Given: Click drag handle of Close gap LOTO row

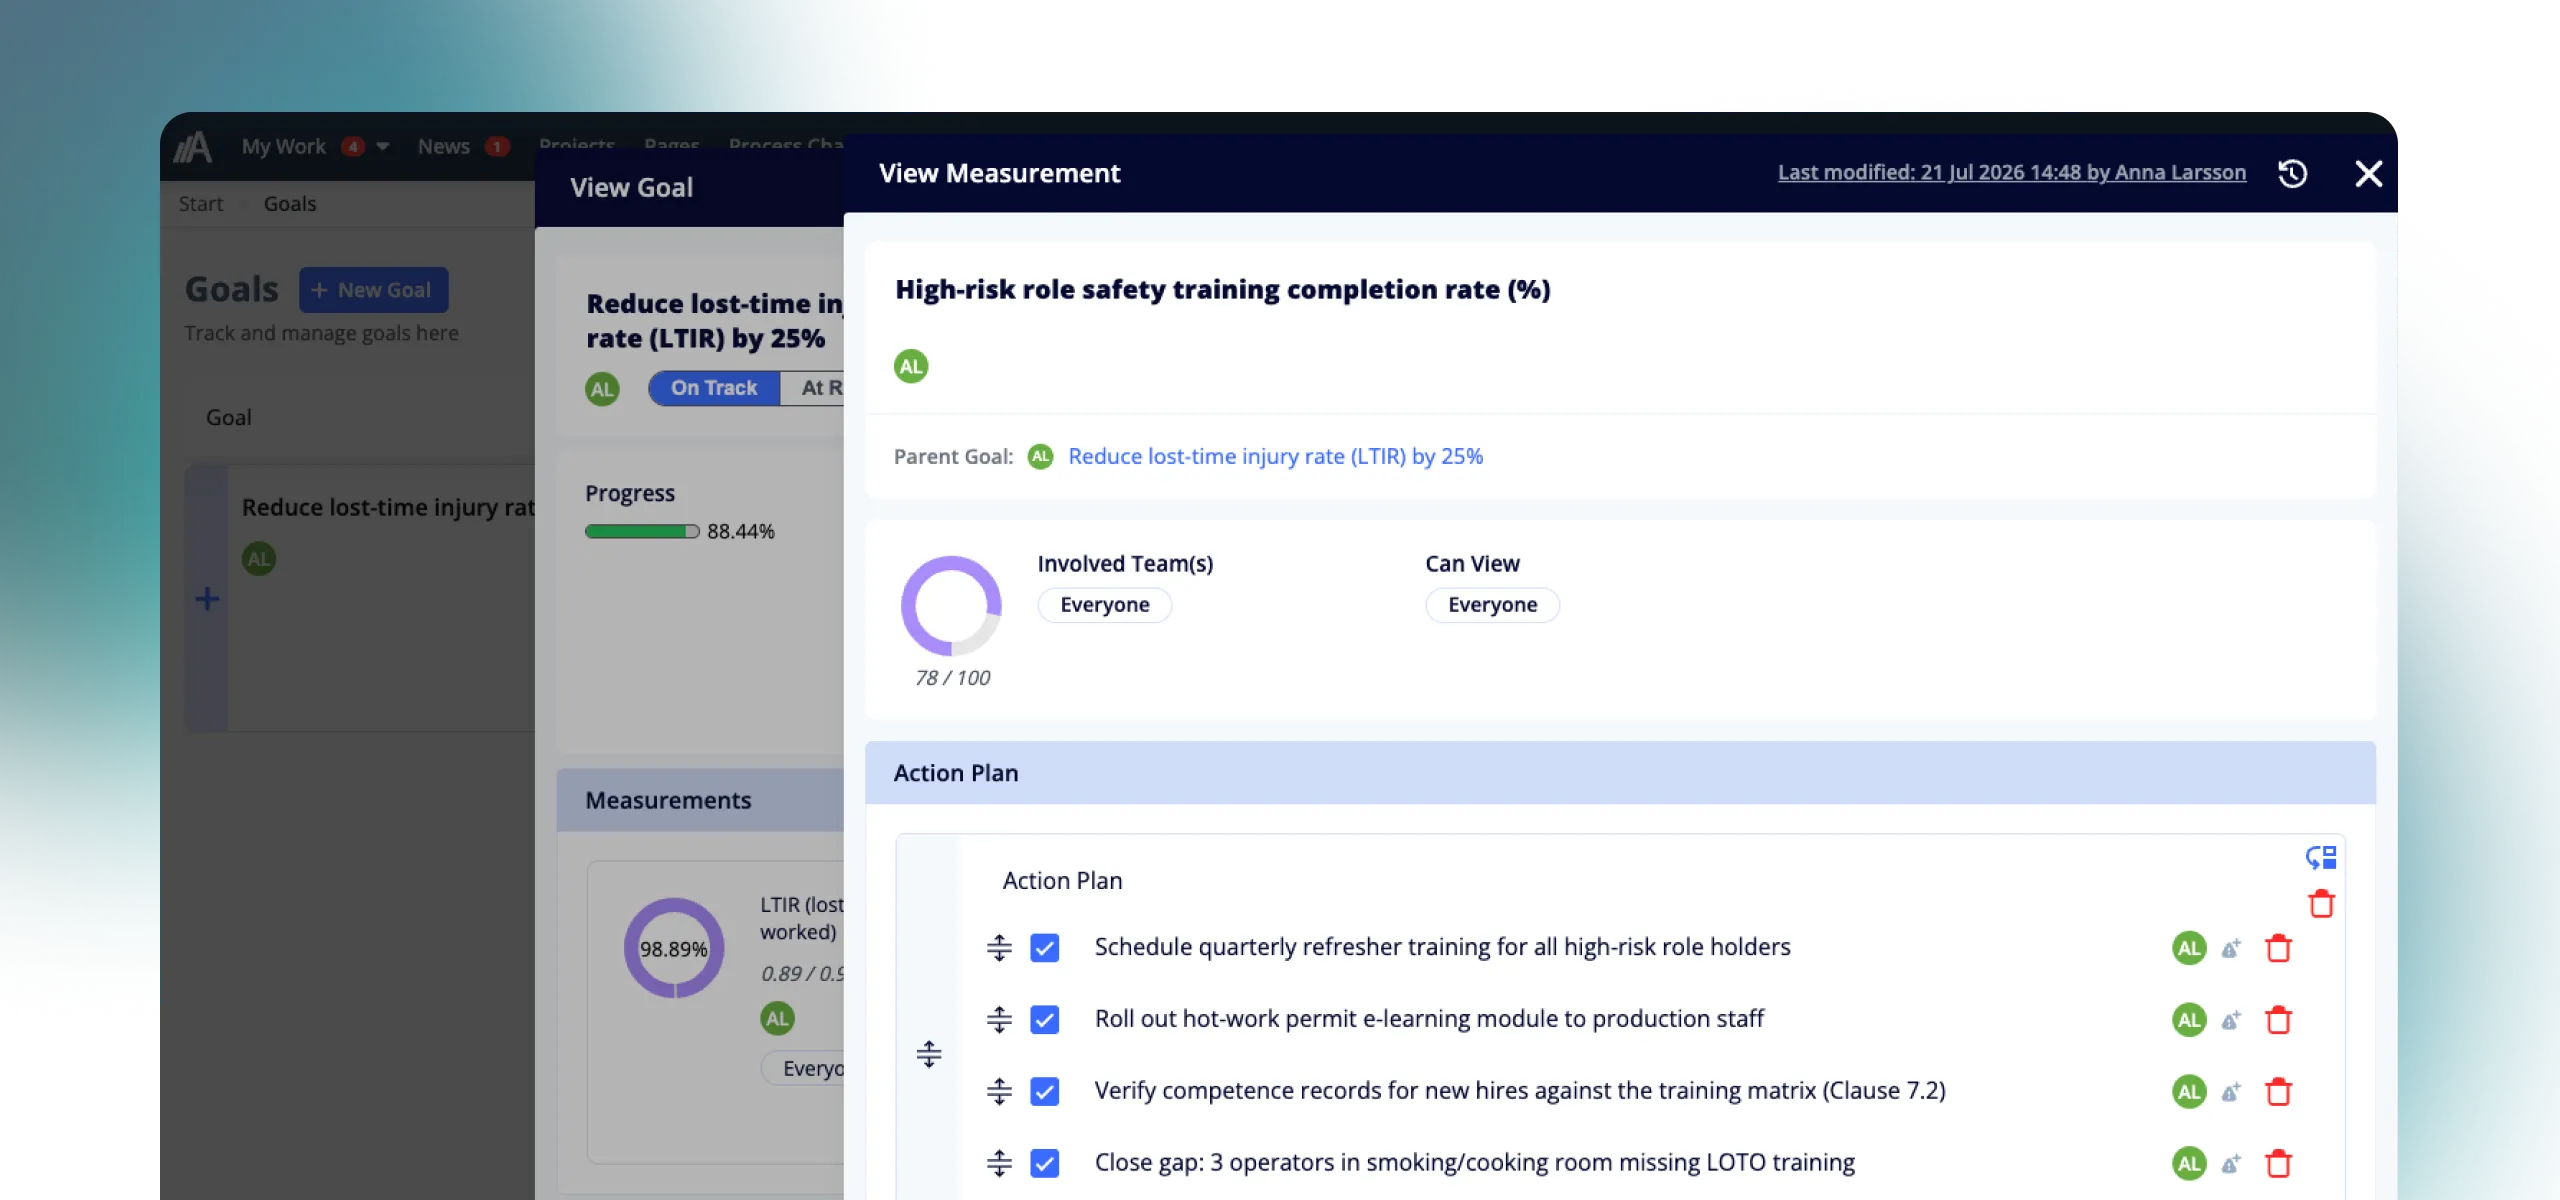Looking at the screenshot, I should (x=999, y=1164).
